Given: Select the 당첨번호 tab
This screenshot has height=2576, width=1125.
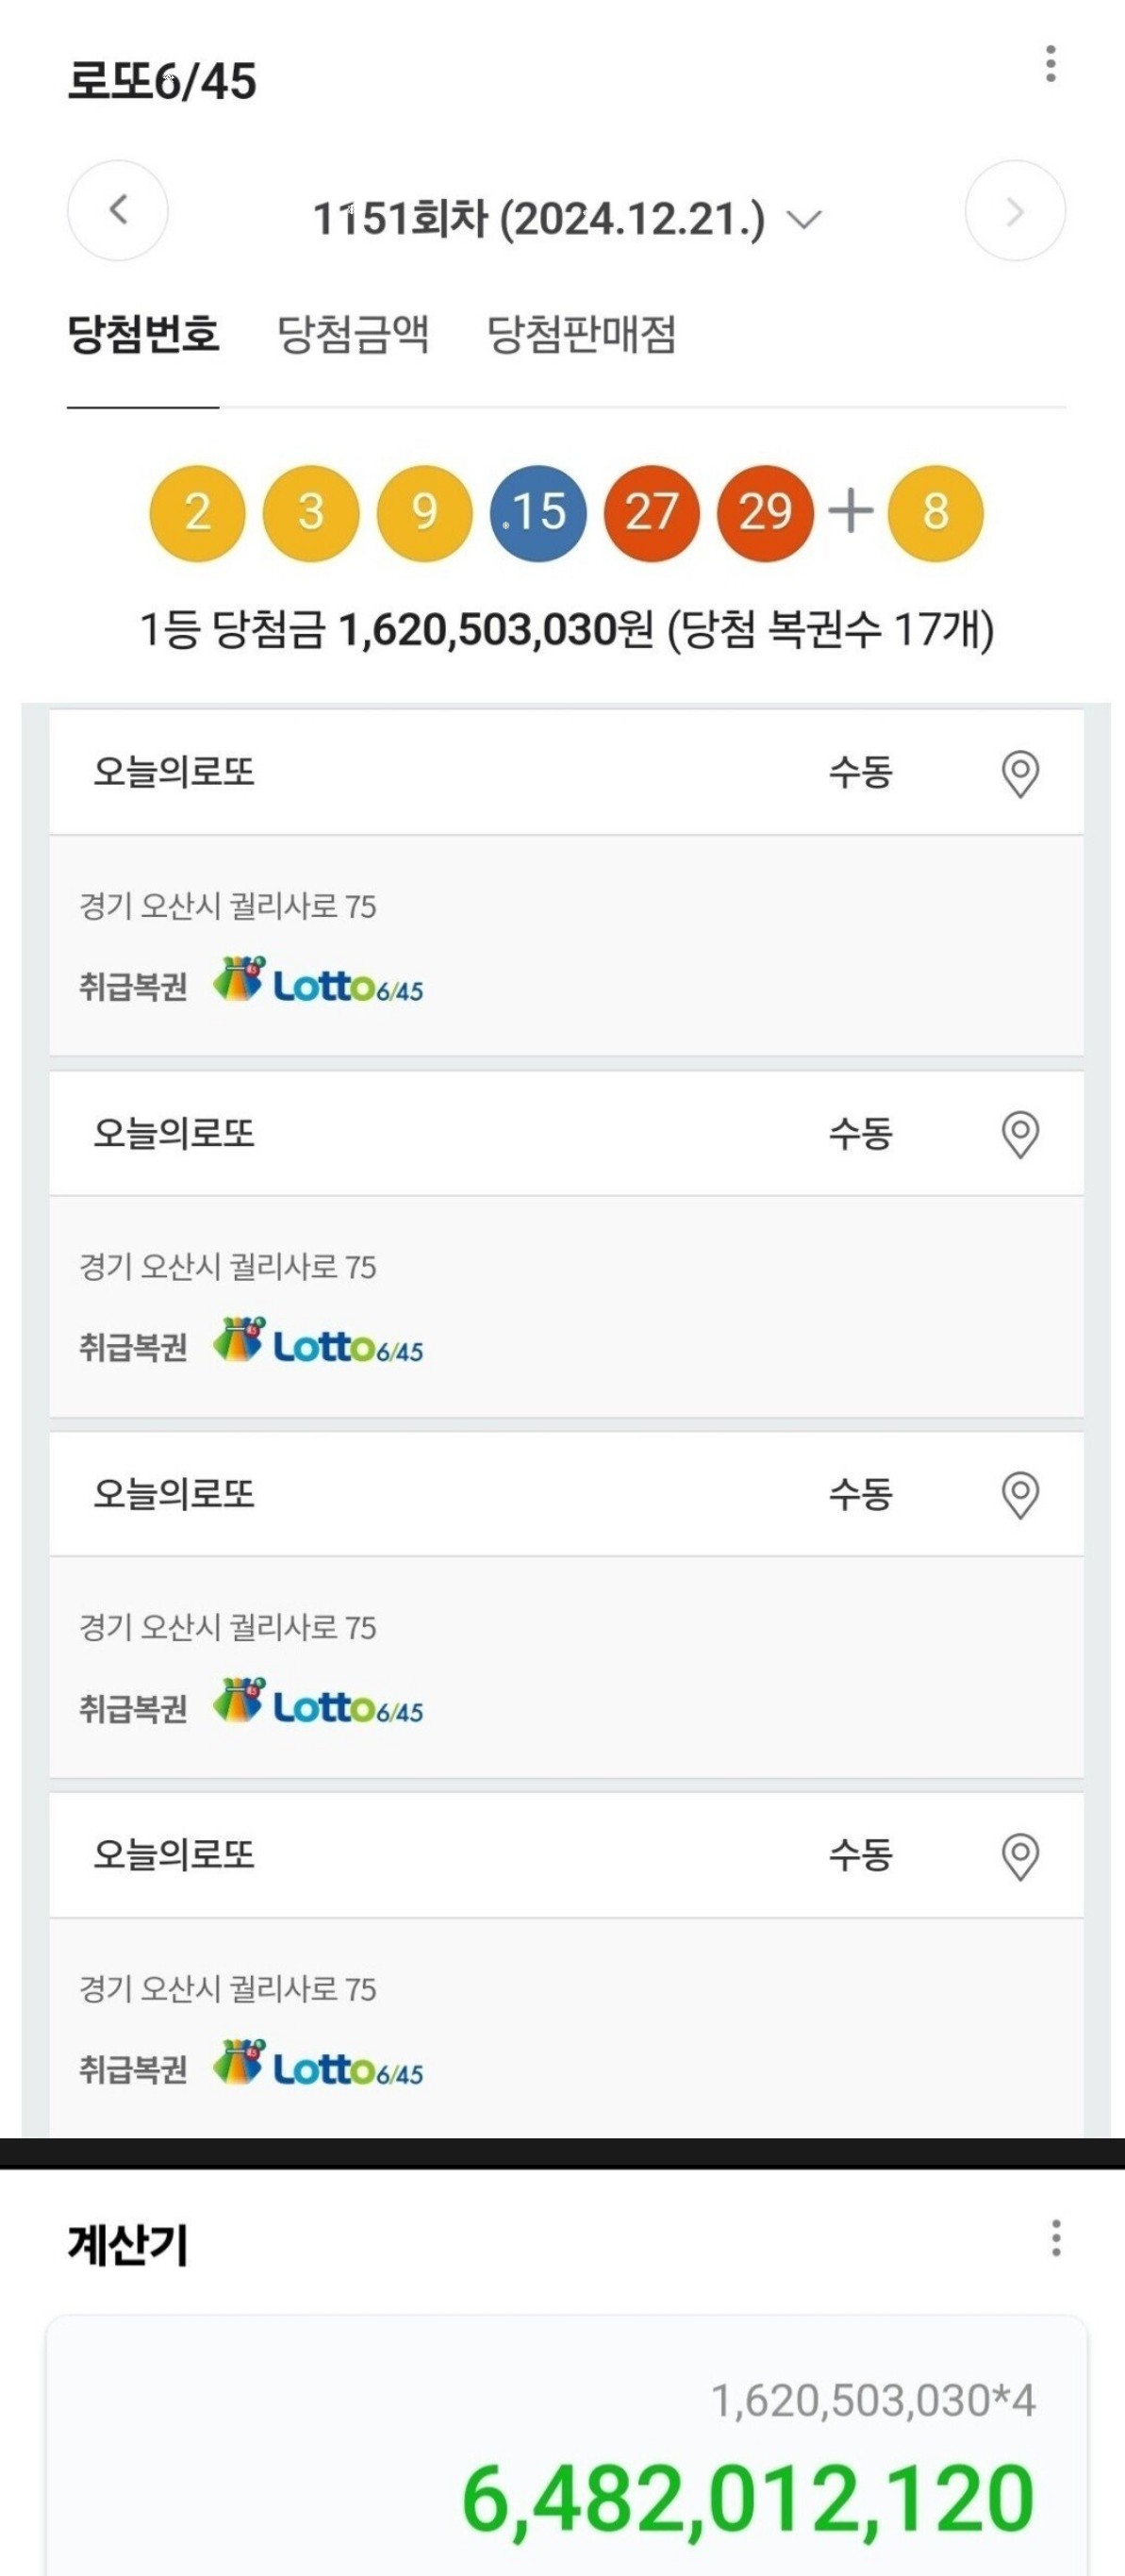Looking at the screenshot, I should (x=143, y=334).
